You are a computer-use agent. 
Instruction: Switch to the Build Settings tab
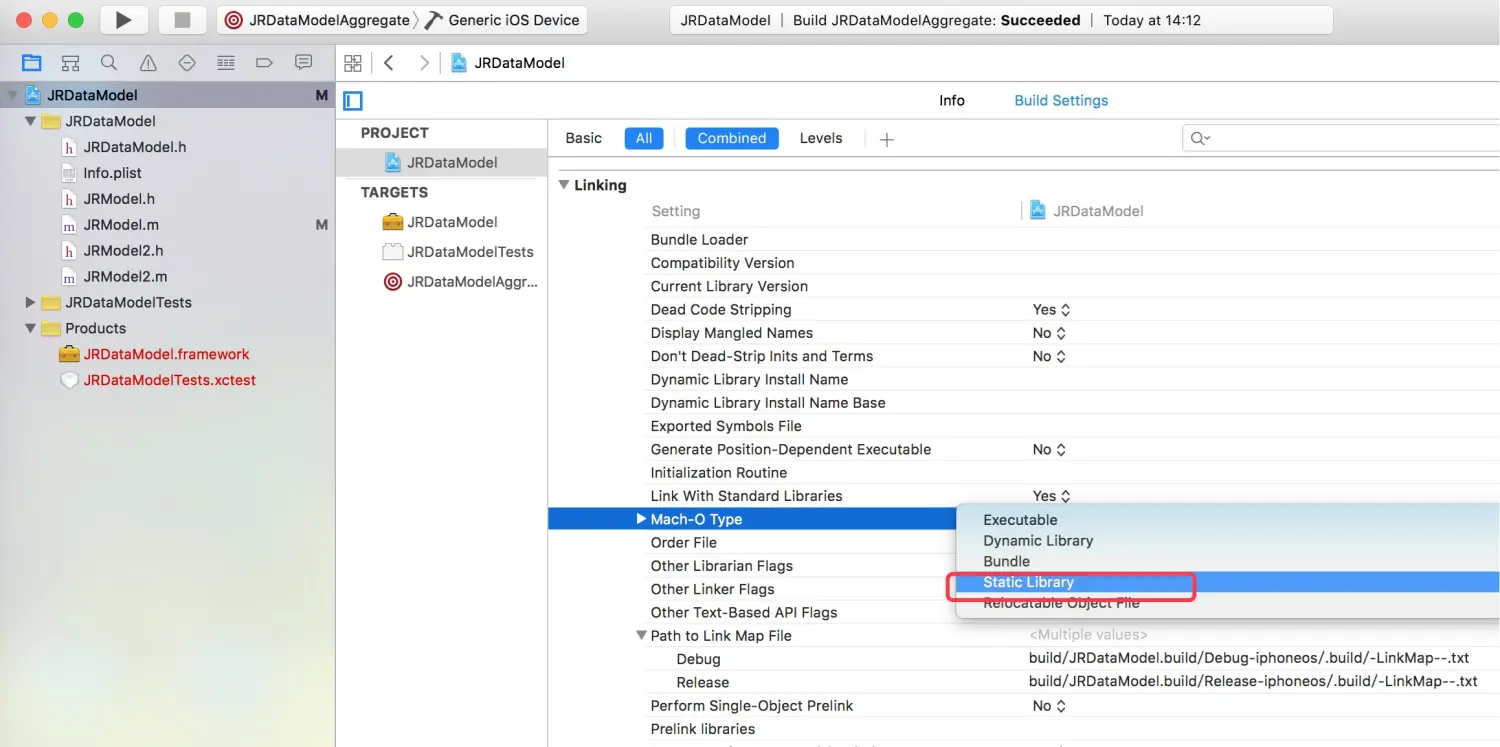tap(1061, 100)
